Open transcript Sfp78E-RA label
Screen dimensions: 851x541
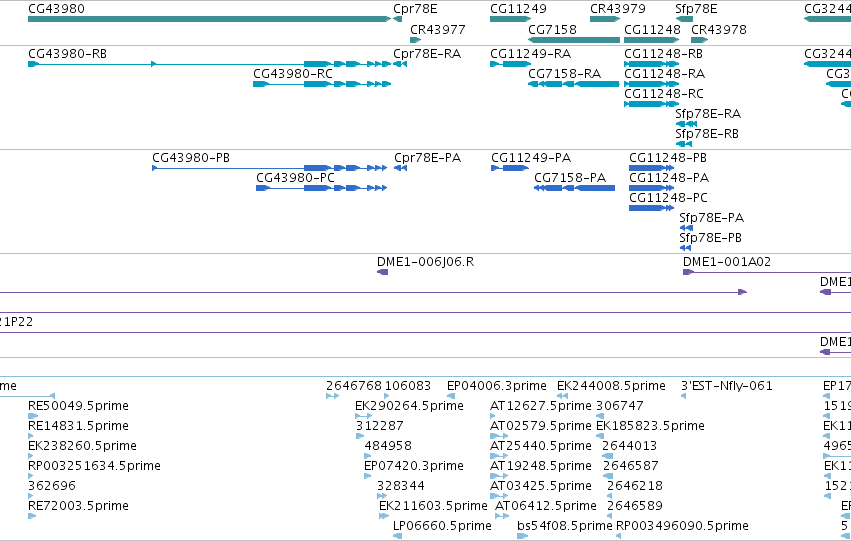pyautogui.click(x=708, y=113)
